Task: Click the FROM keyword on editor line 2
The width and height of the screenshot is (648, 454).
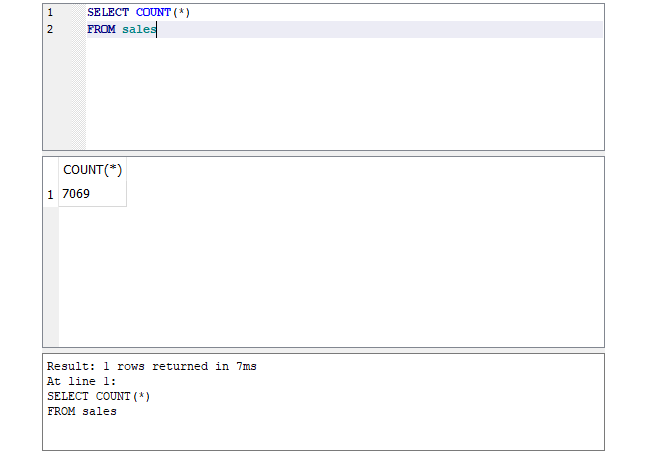Action: (102, 30)
